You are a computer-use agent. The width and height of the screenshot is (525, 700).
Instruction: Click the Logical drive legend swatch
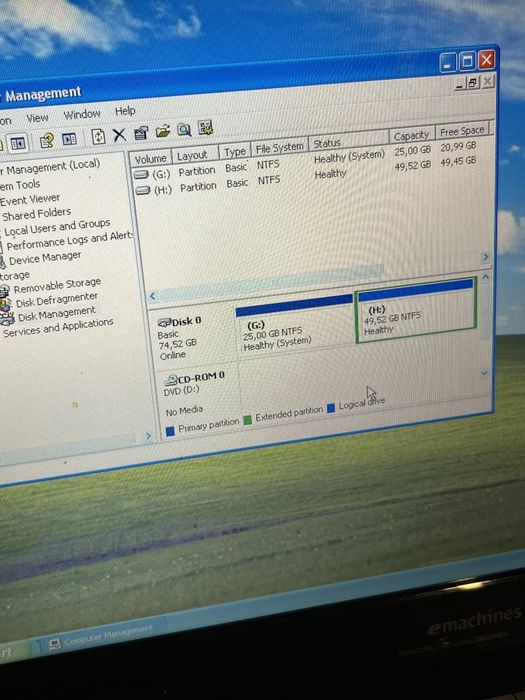point(331,408)
